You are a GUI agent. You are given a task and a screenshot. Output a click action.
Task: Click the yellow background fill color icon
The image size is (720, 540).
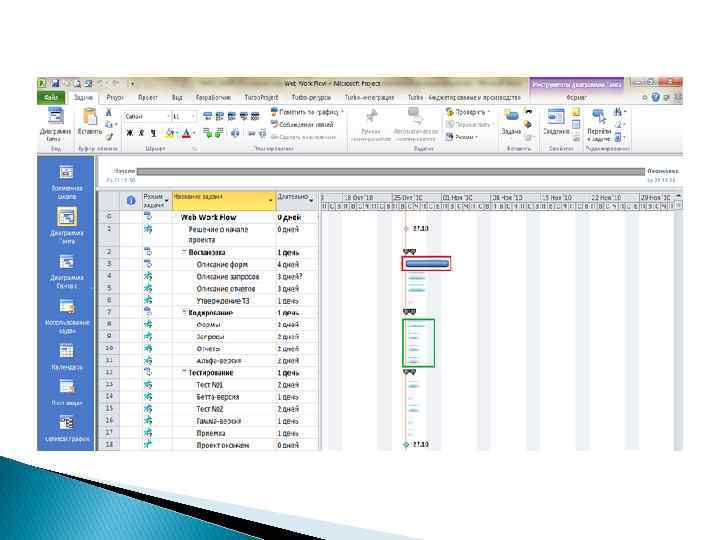coord(169,134)
